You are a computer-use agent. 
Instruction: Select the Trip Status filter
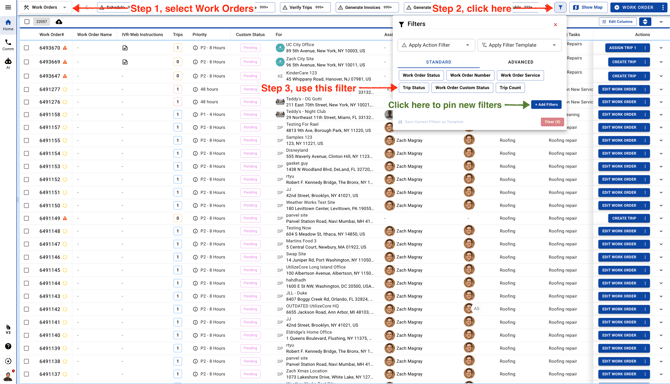point(414,88)
